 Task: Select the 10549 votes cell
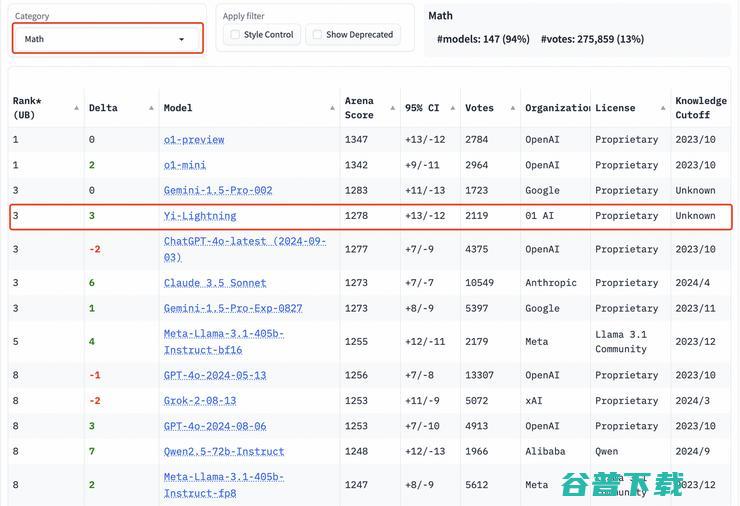coord(479,283)
